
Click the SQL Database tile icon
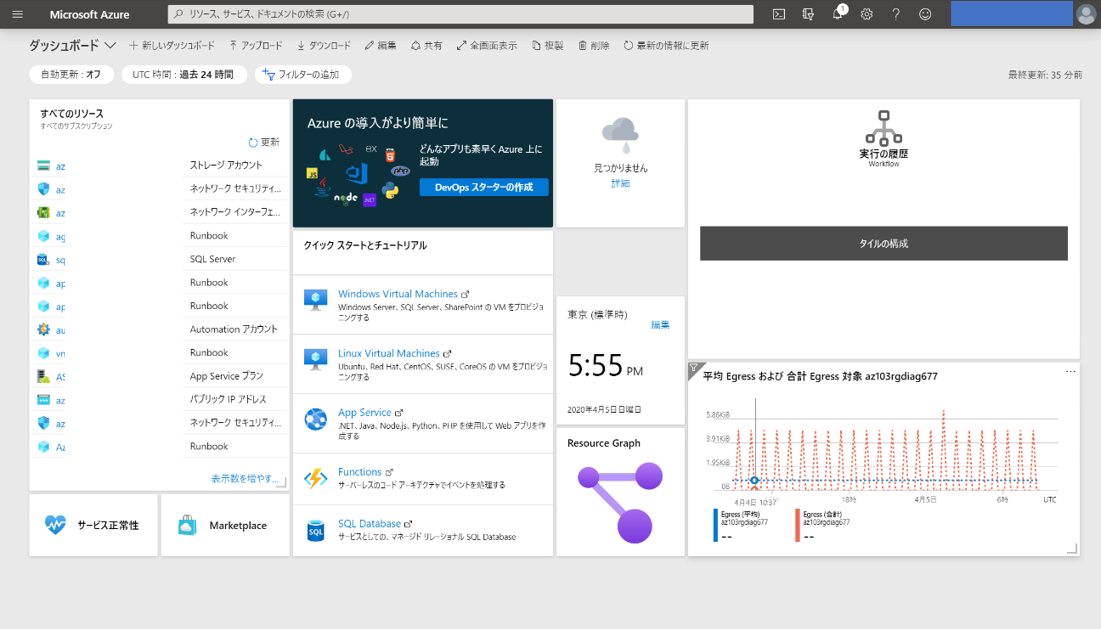(x=315, y=530)
